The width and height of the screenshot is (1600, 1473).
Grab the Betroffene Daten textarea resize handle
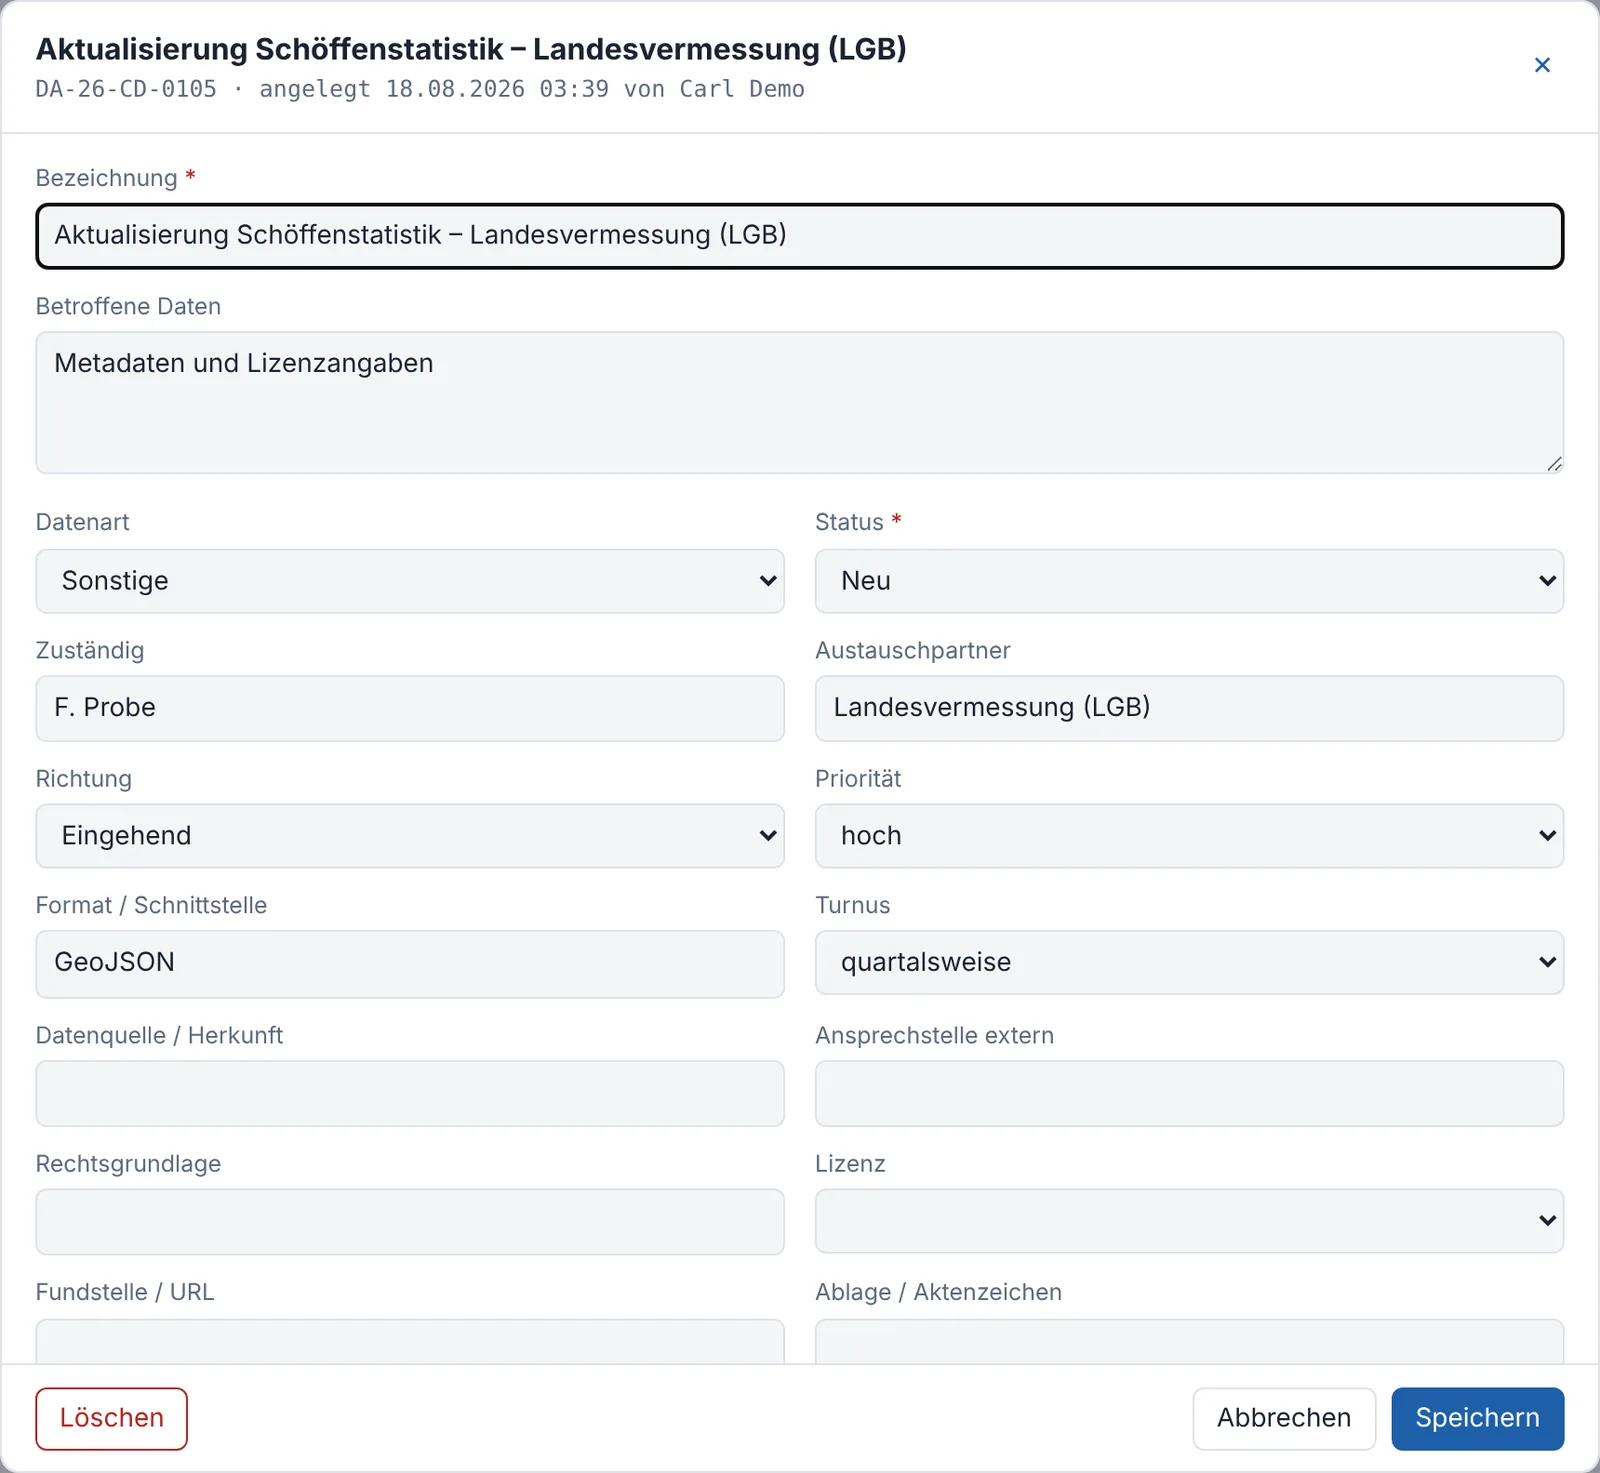point(1554,464)
